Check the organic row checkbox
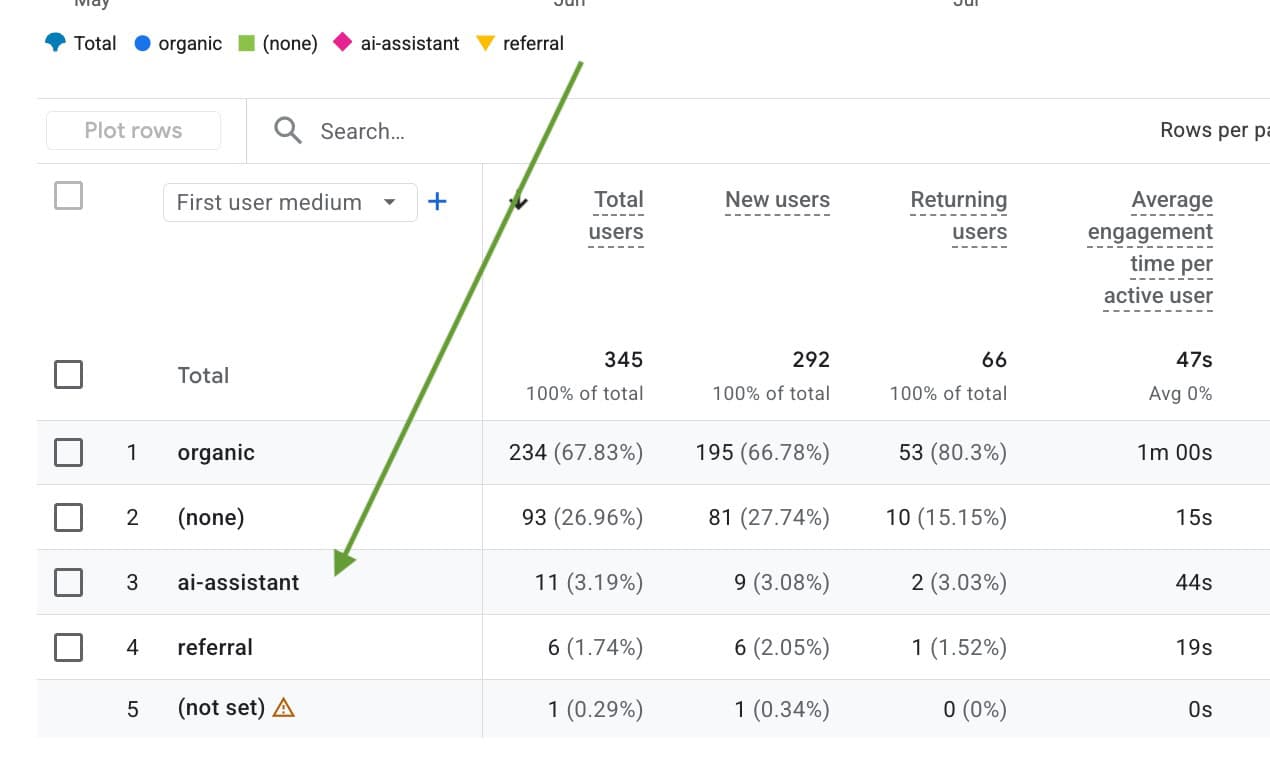 point(68,453)
